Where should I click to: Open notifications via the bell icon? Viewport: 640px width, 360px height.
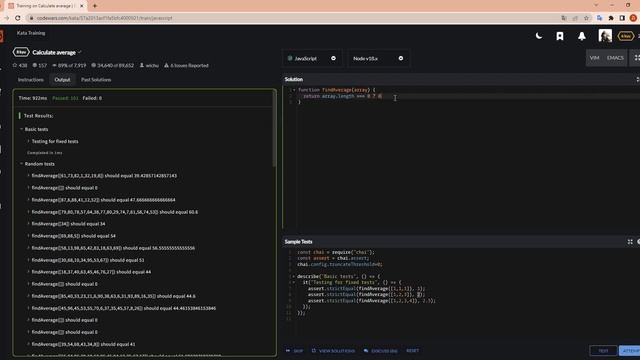(x=582, y=36)
